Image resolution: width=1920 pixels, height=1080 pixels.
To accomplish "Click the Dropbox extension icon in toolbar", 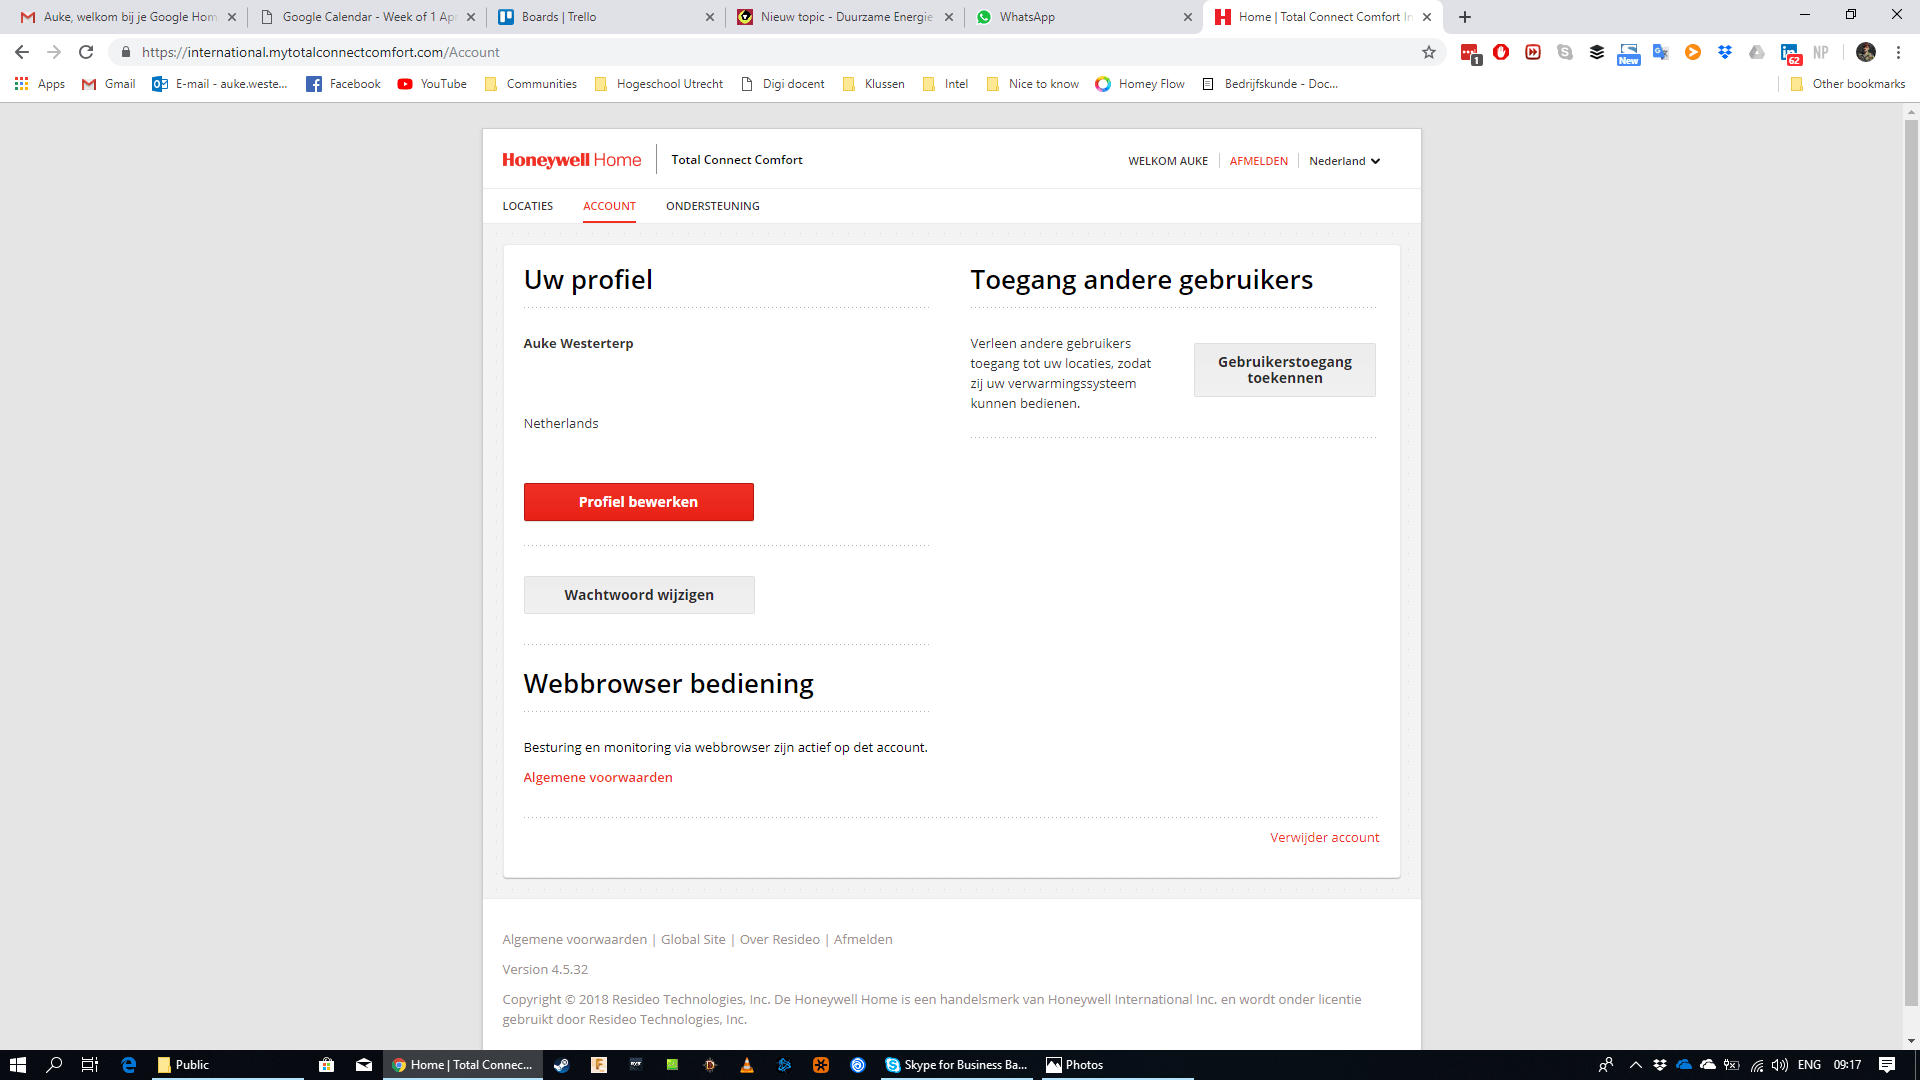I will 1725,52.
